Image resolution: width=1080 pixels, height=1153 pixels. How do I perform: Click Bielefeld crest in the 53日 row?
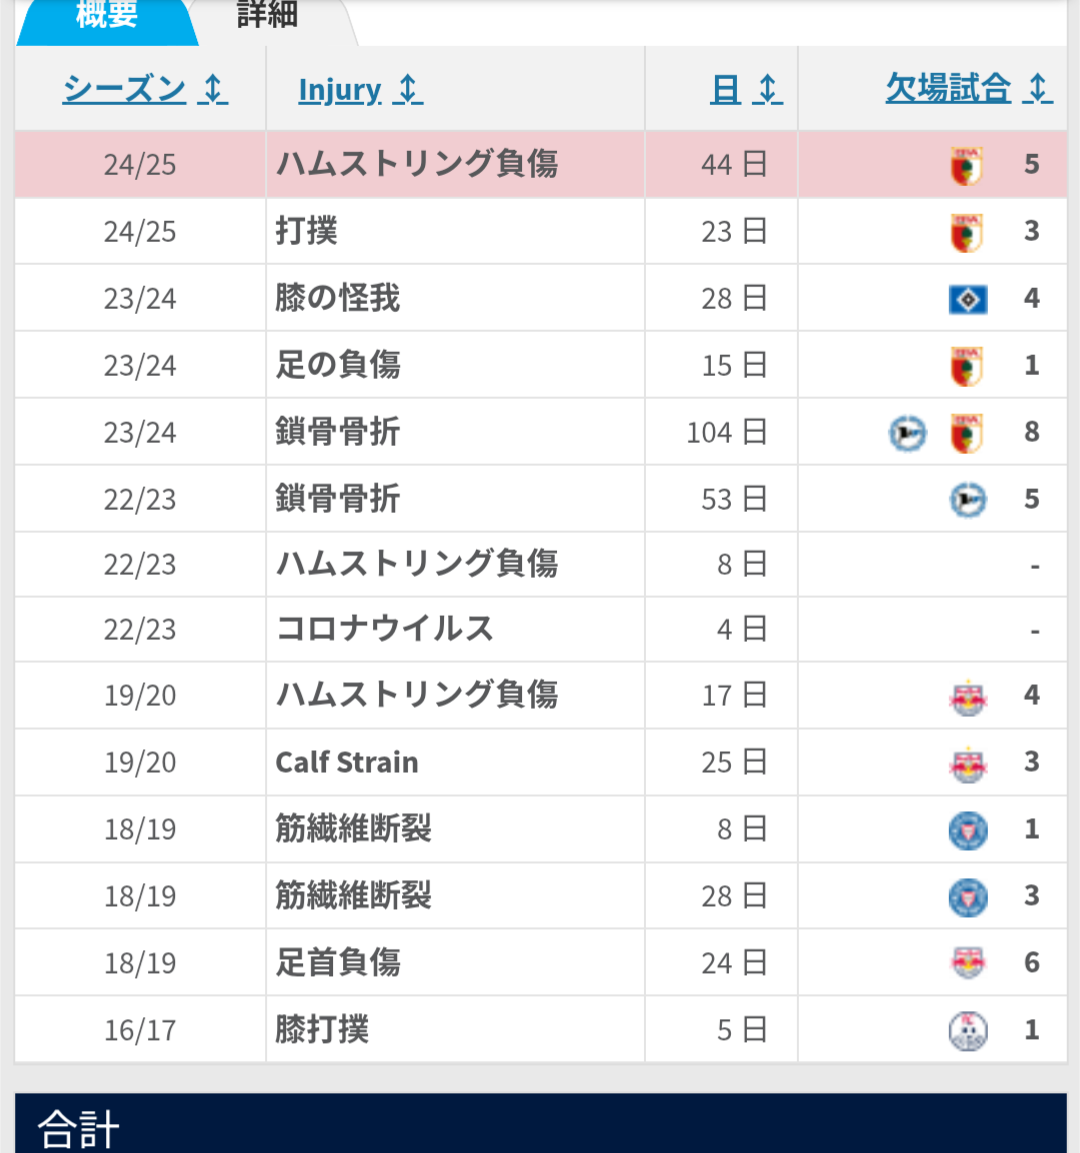click(x=967, y=499)
